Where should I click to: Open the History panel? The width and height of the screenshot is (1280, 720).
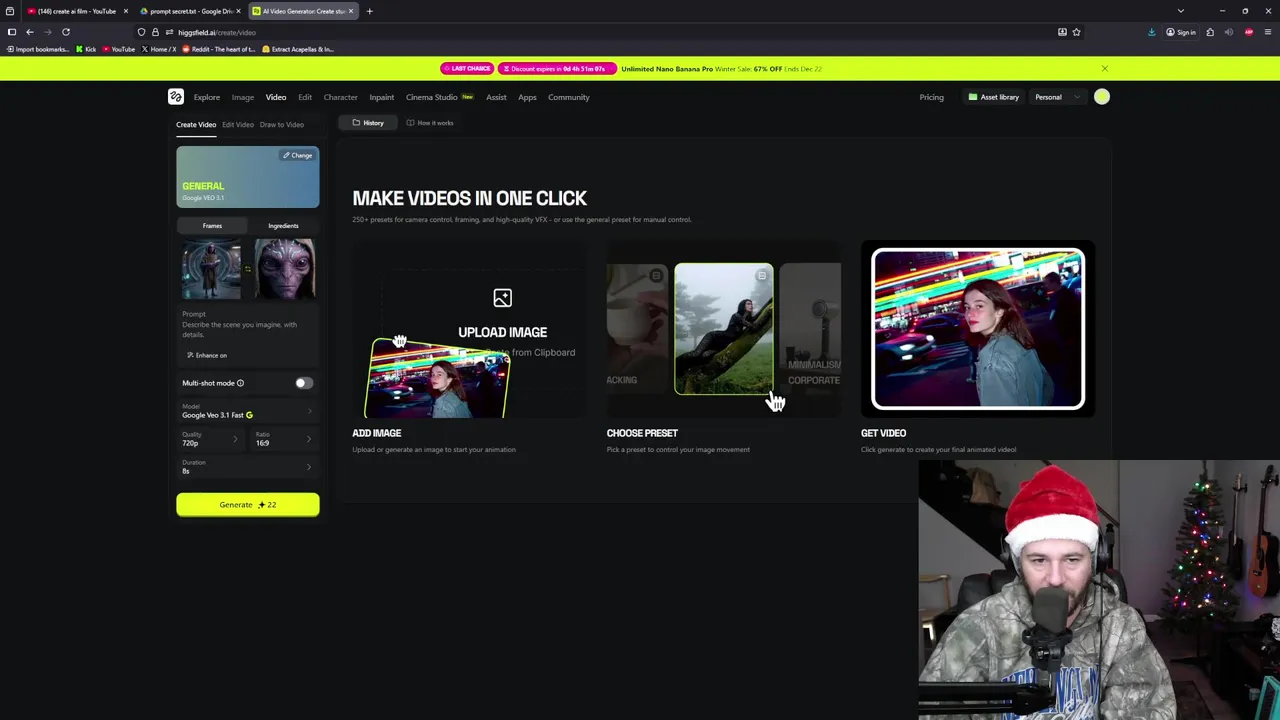point(368,123)
